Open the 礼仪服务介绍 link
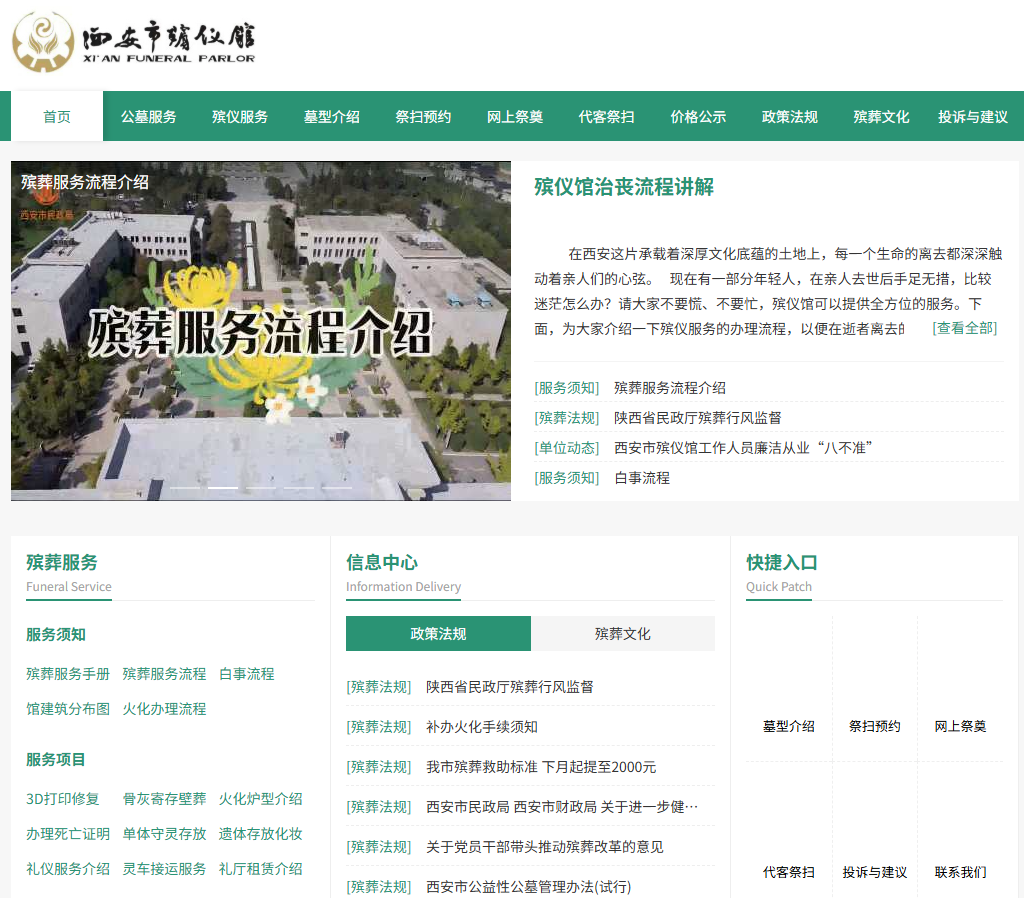This screenshot has height=898, width=1024. pos(68,869)
